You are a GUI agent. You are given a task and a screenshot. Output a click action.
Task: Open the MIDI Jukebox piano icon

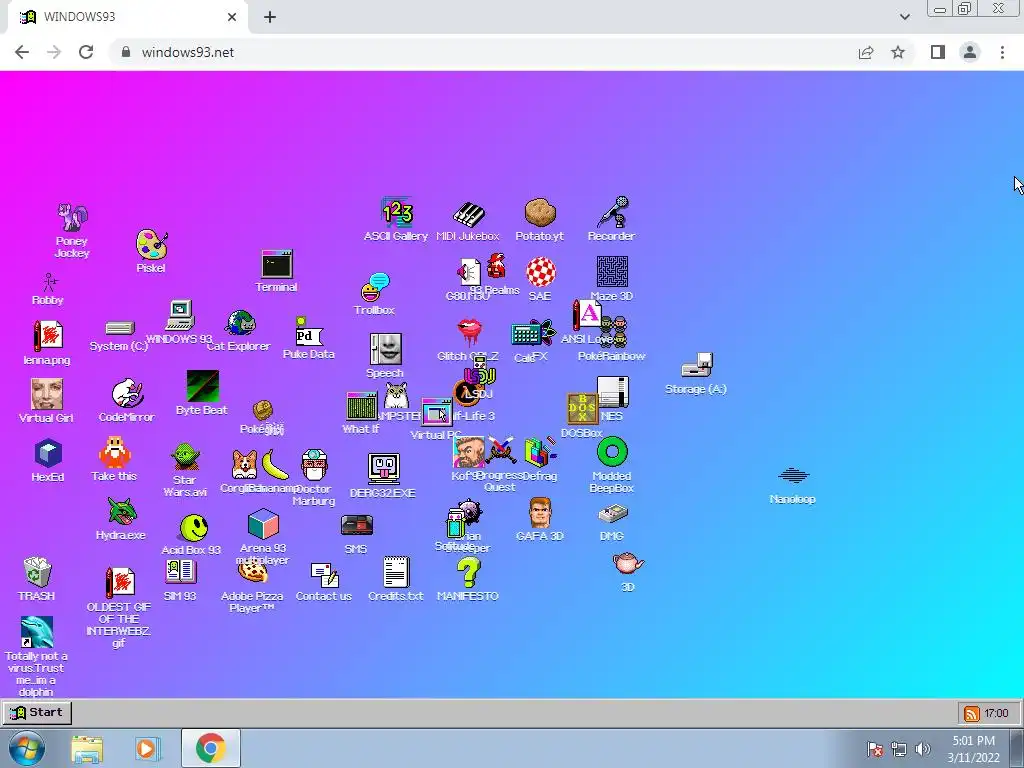point(468,214)
